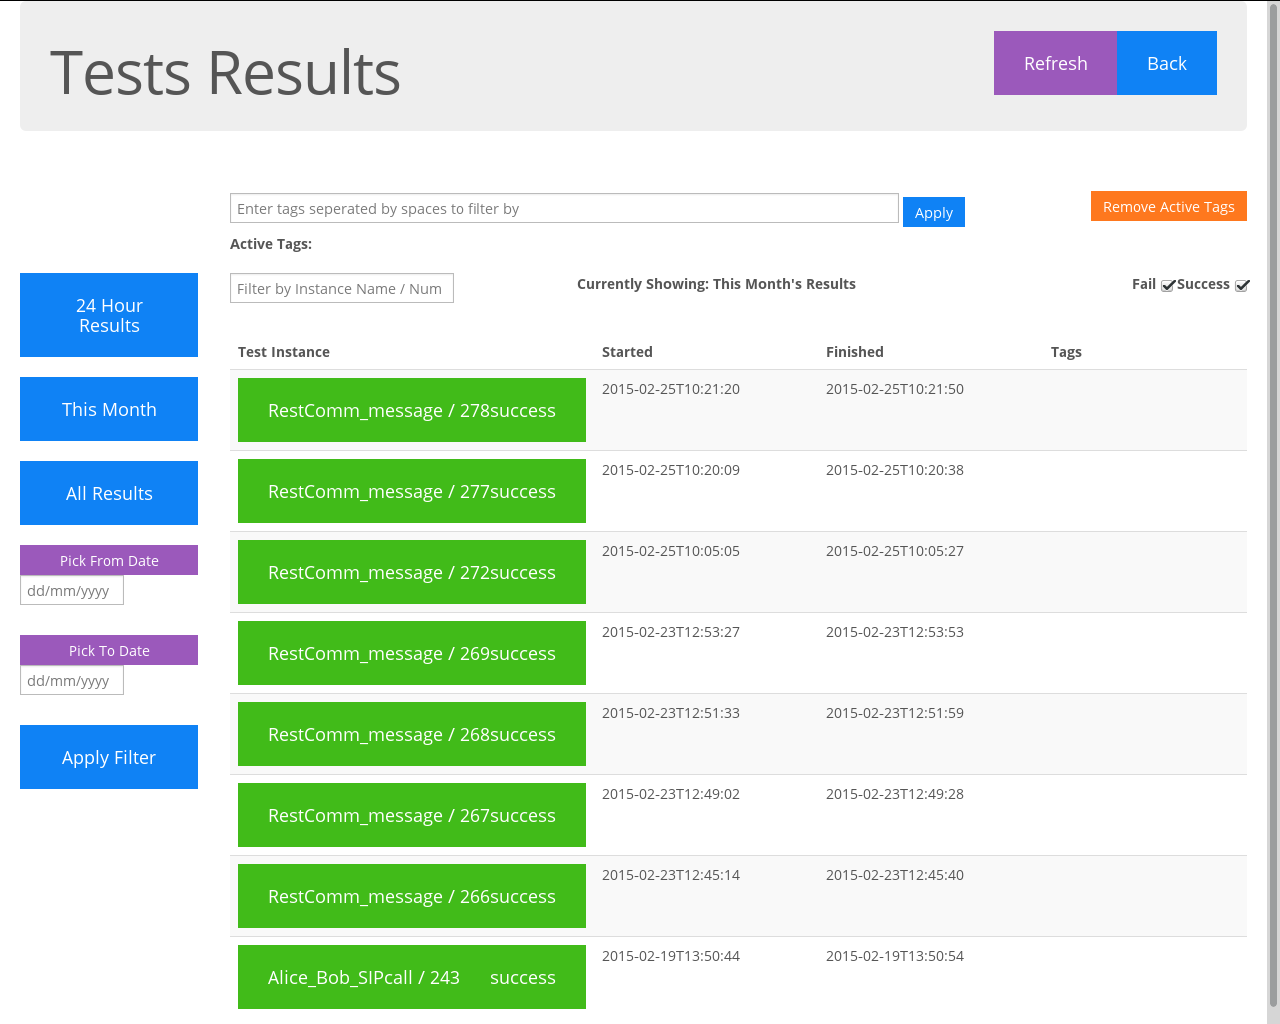Toggle the Fail checkbox

click(1167, 285)
